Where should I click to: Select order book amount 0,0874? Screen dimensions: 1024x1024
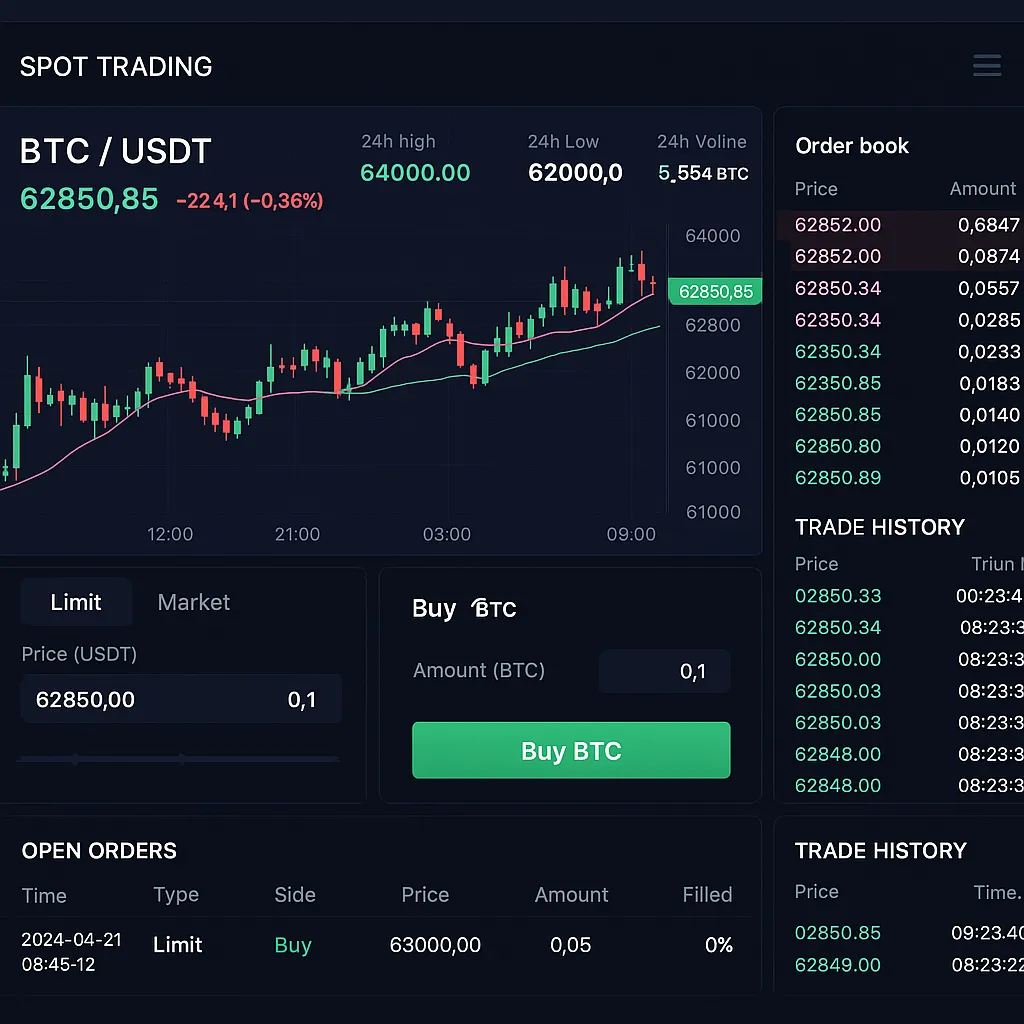[988, 256]
